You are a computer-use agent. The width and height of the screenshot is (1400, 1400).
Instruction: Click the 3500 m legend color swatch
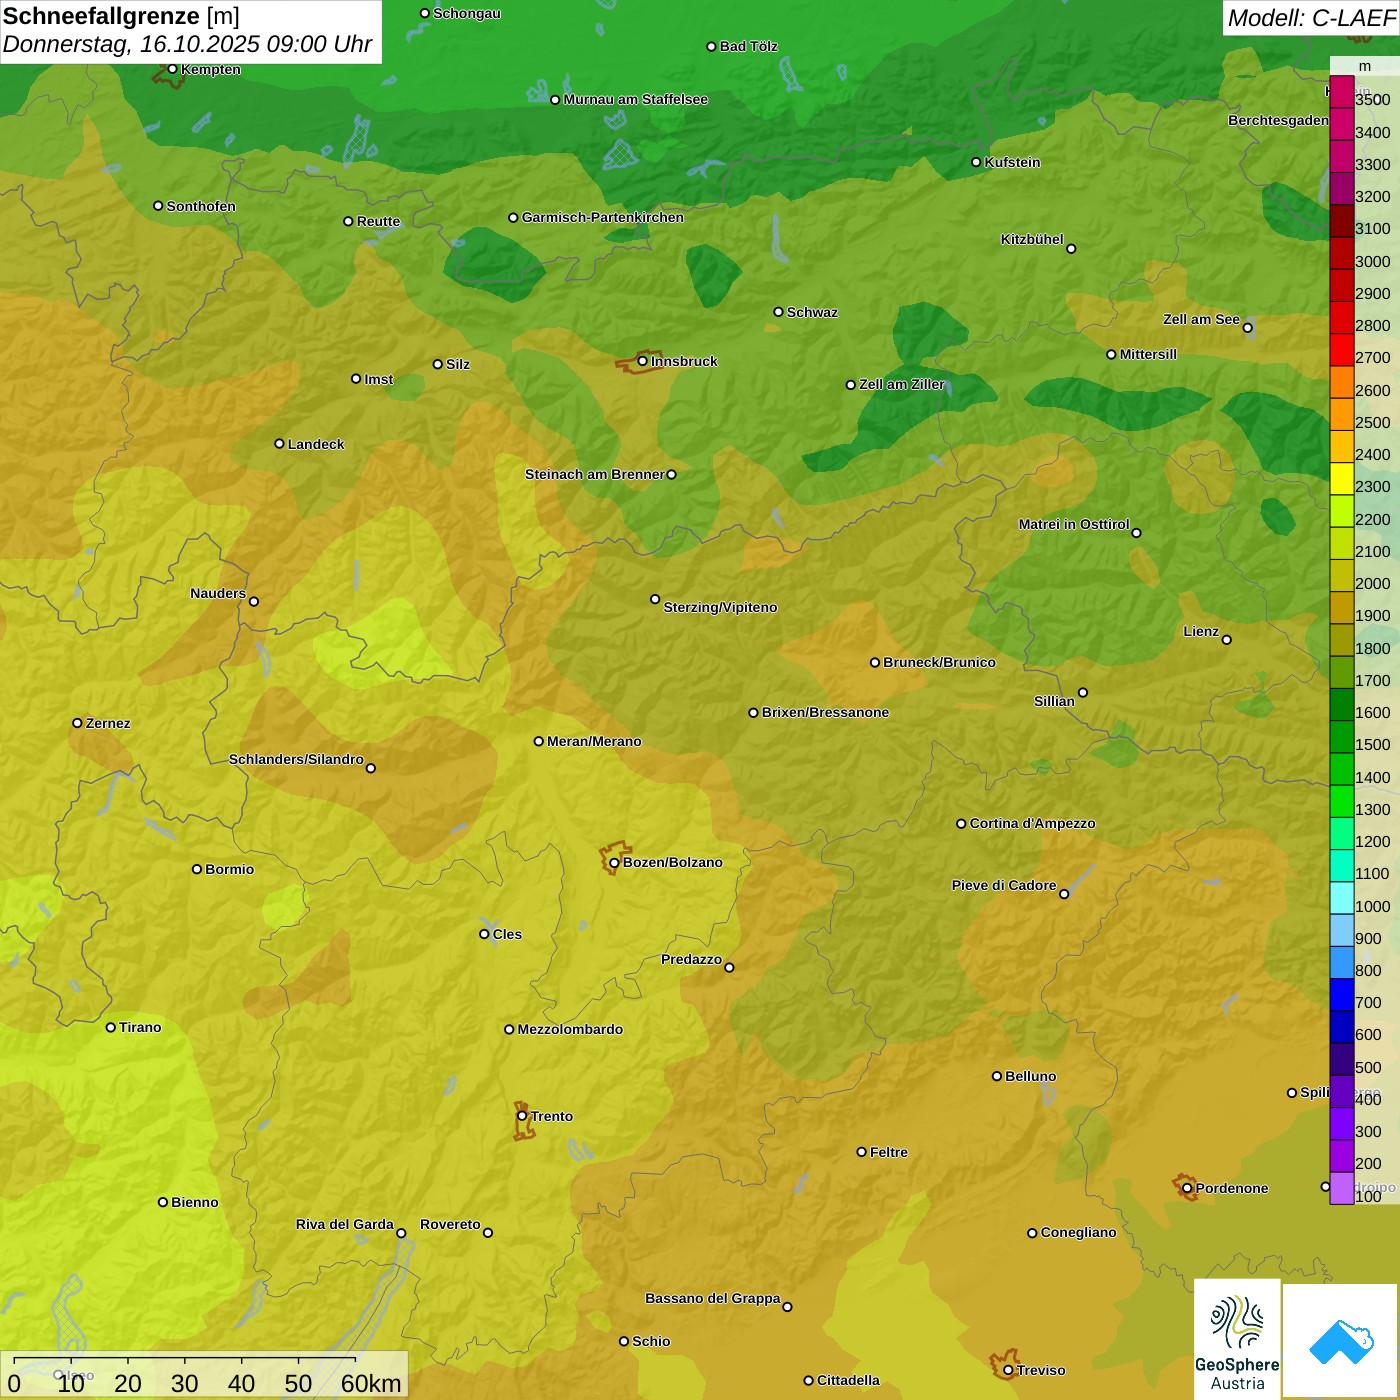[x=1341, y=92]
